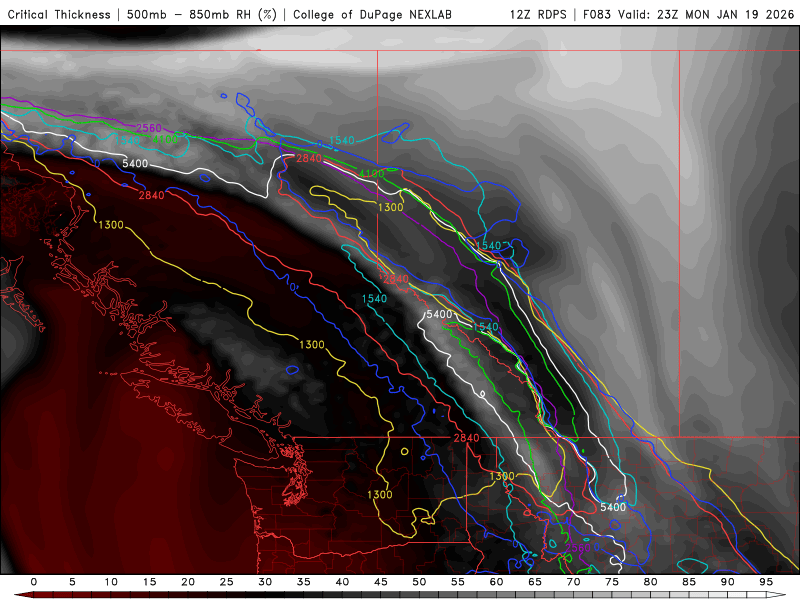Click the colorbar tick label "40"
This screenshot has width=800, height=600.
click(x=342, y=582)
